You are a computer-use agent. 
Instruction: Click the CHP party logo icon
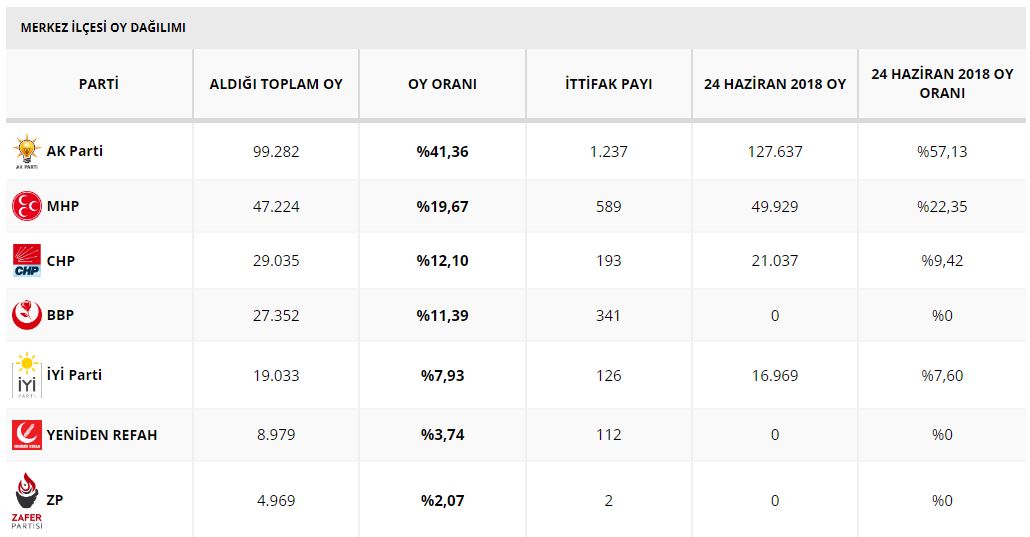click(25, 261)
